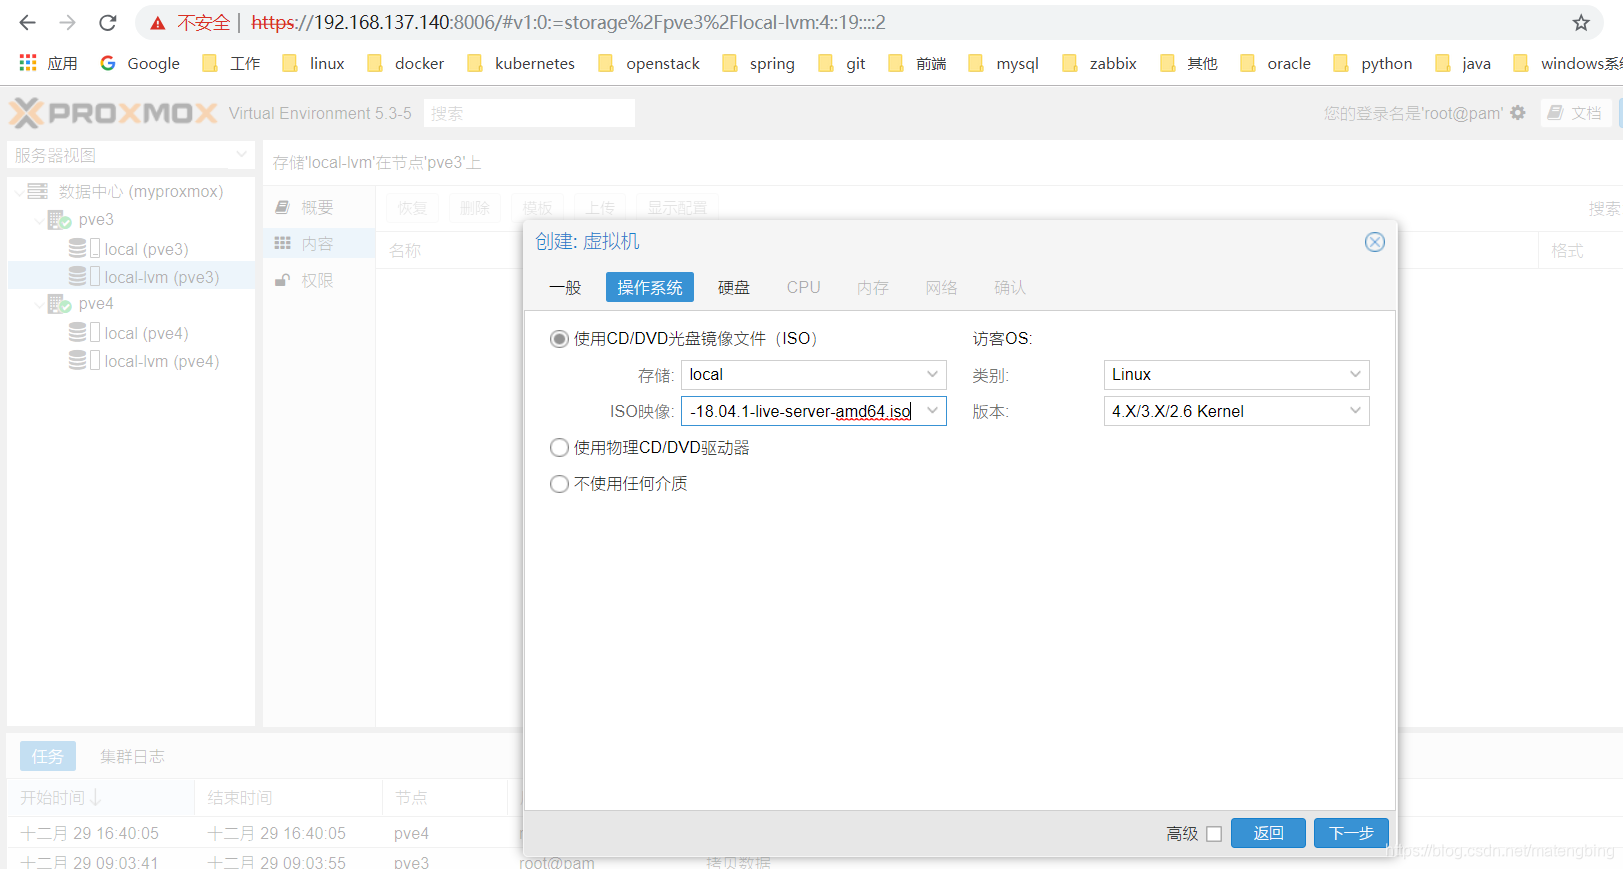
Task: Open the kubernetes bookmark folder
Action: click(521, 63)
